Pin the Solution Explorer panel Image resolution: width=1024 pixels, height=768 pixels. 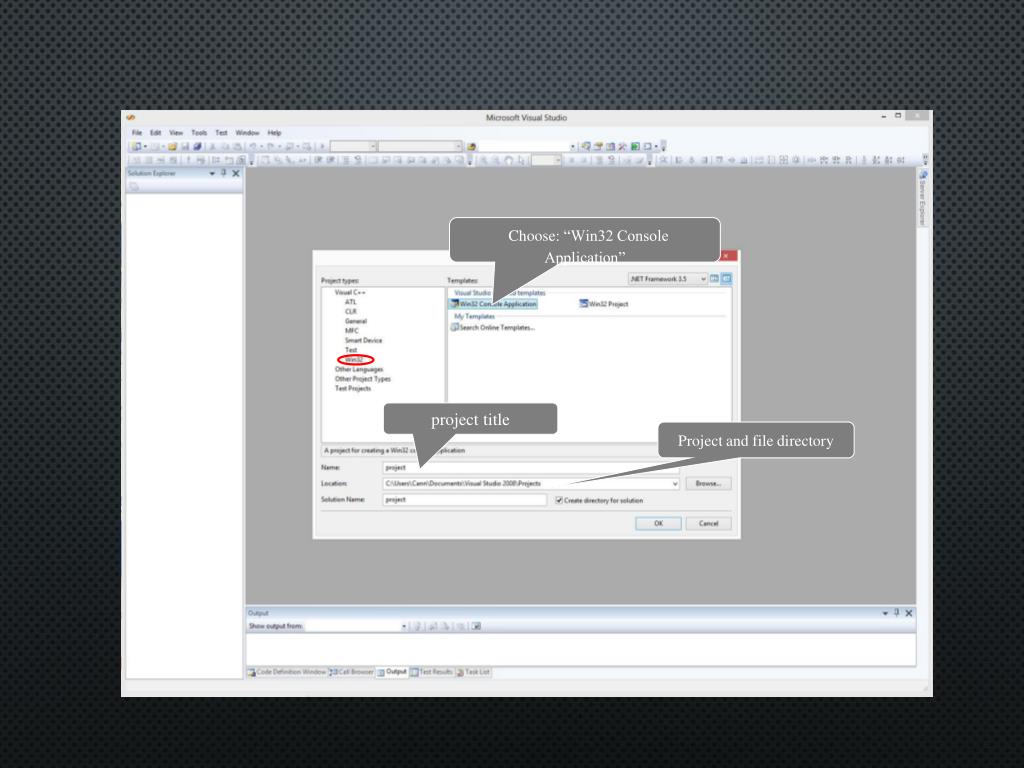(224, 173)
